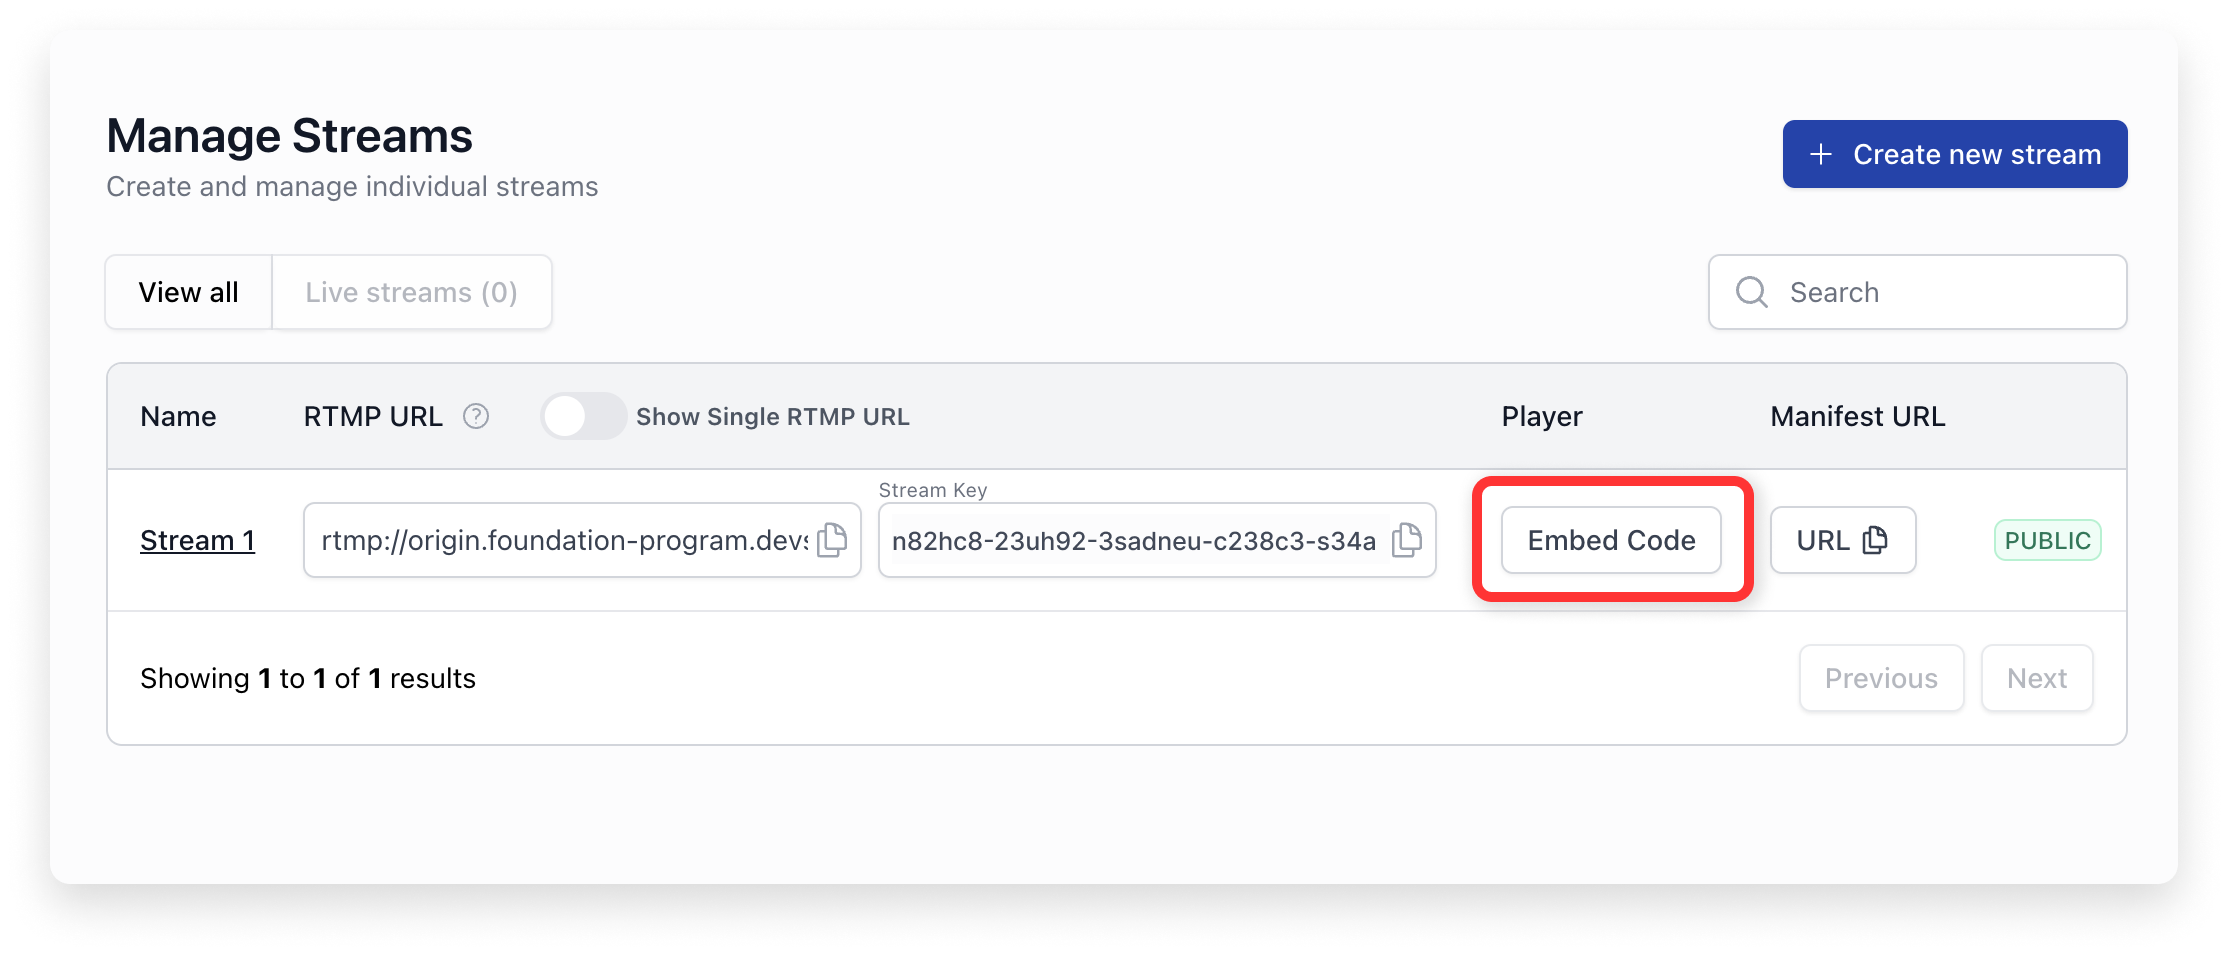Go to the Previous results page
Image resolution: width=2228 pixels, height=954 pixels.
coord(1881,678)
